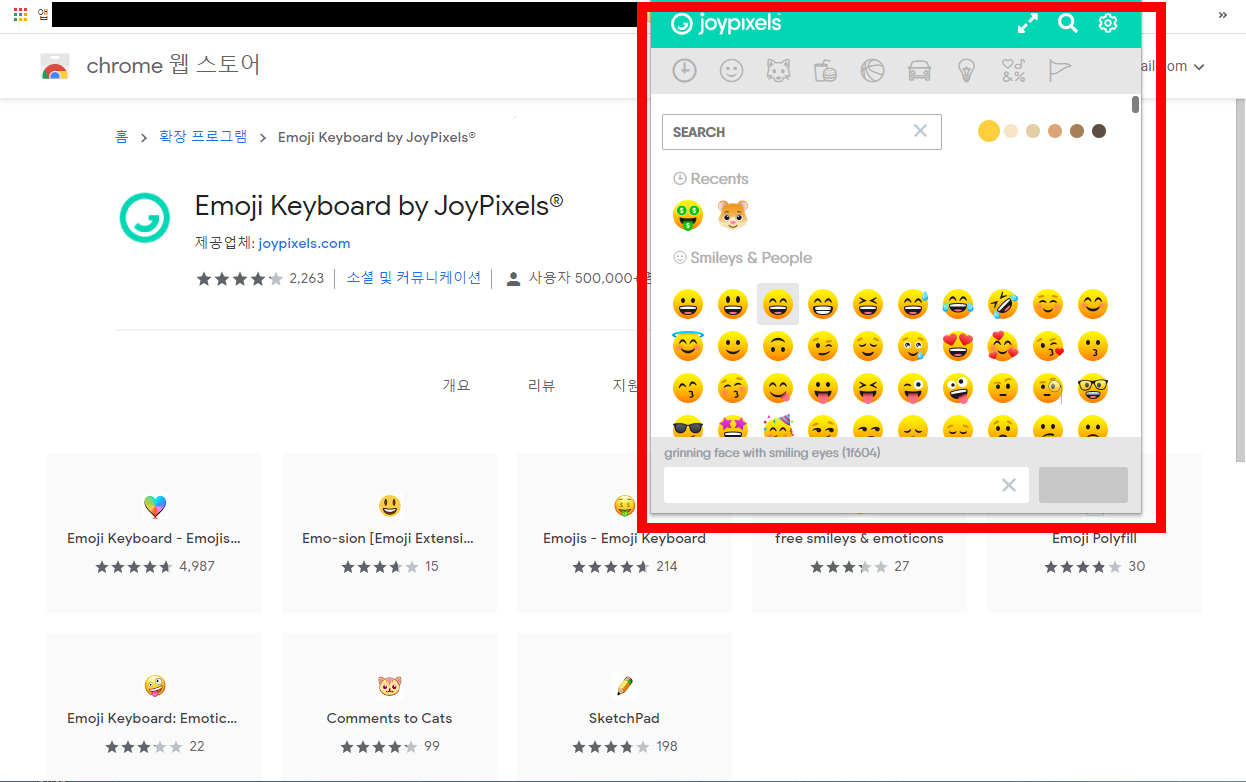Choose the default yellow skin tone
Screen dimensions: 1246x782
[989, 131]
